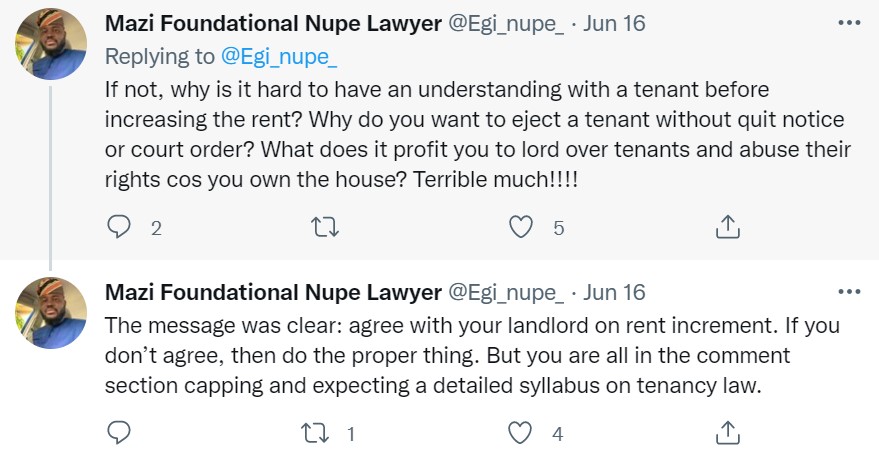Image resolution: width=879 pixels, height=454 pixels.
Task: Click the @Egi_nupe_ handle on second tweet
Action: (x=508, y=292)
